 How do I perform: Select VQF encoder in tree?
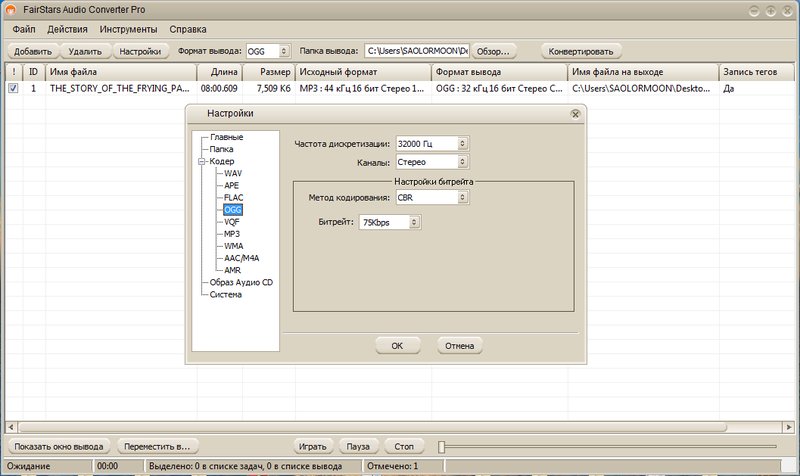click(232, 222)
